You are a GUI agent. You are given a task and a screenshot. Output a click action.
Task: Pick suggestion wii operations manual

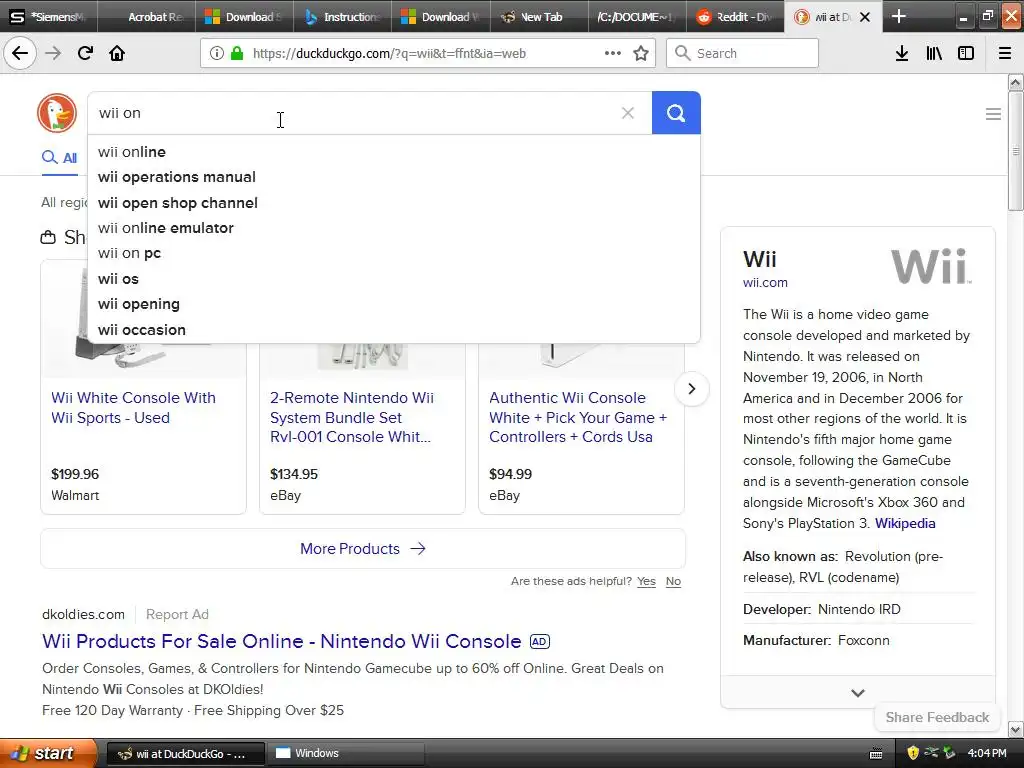tap(394, 177)
